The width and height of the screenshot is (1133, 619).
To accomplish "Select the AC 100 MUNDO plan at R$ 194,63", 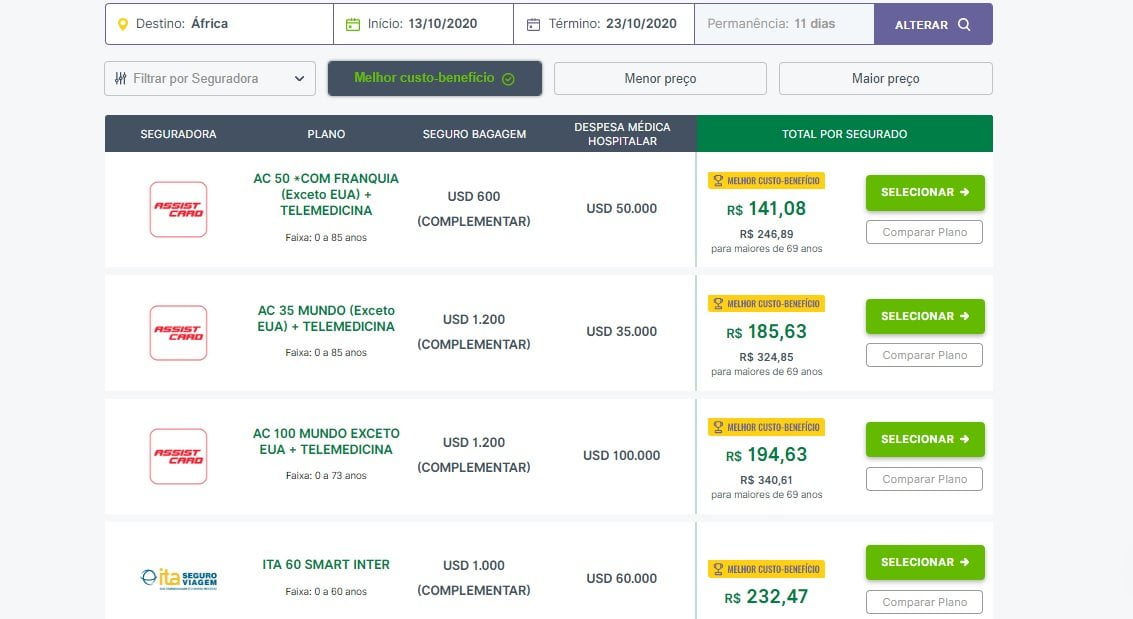I will [925, 439].
